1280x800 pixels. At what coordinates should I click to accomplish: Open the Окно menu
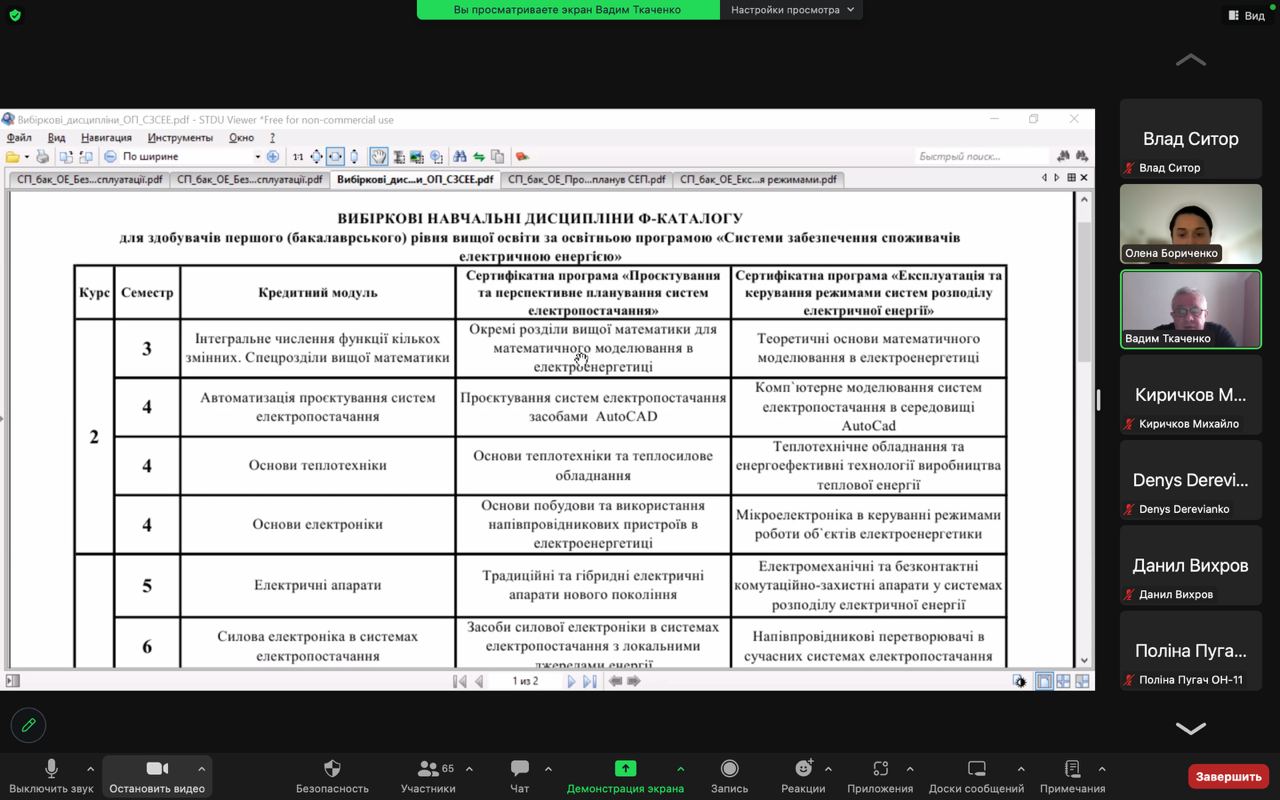click(x=241, y=138)
